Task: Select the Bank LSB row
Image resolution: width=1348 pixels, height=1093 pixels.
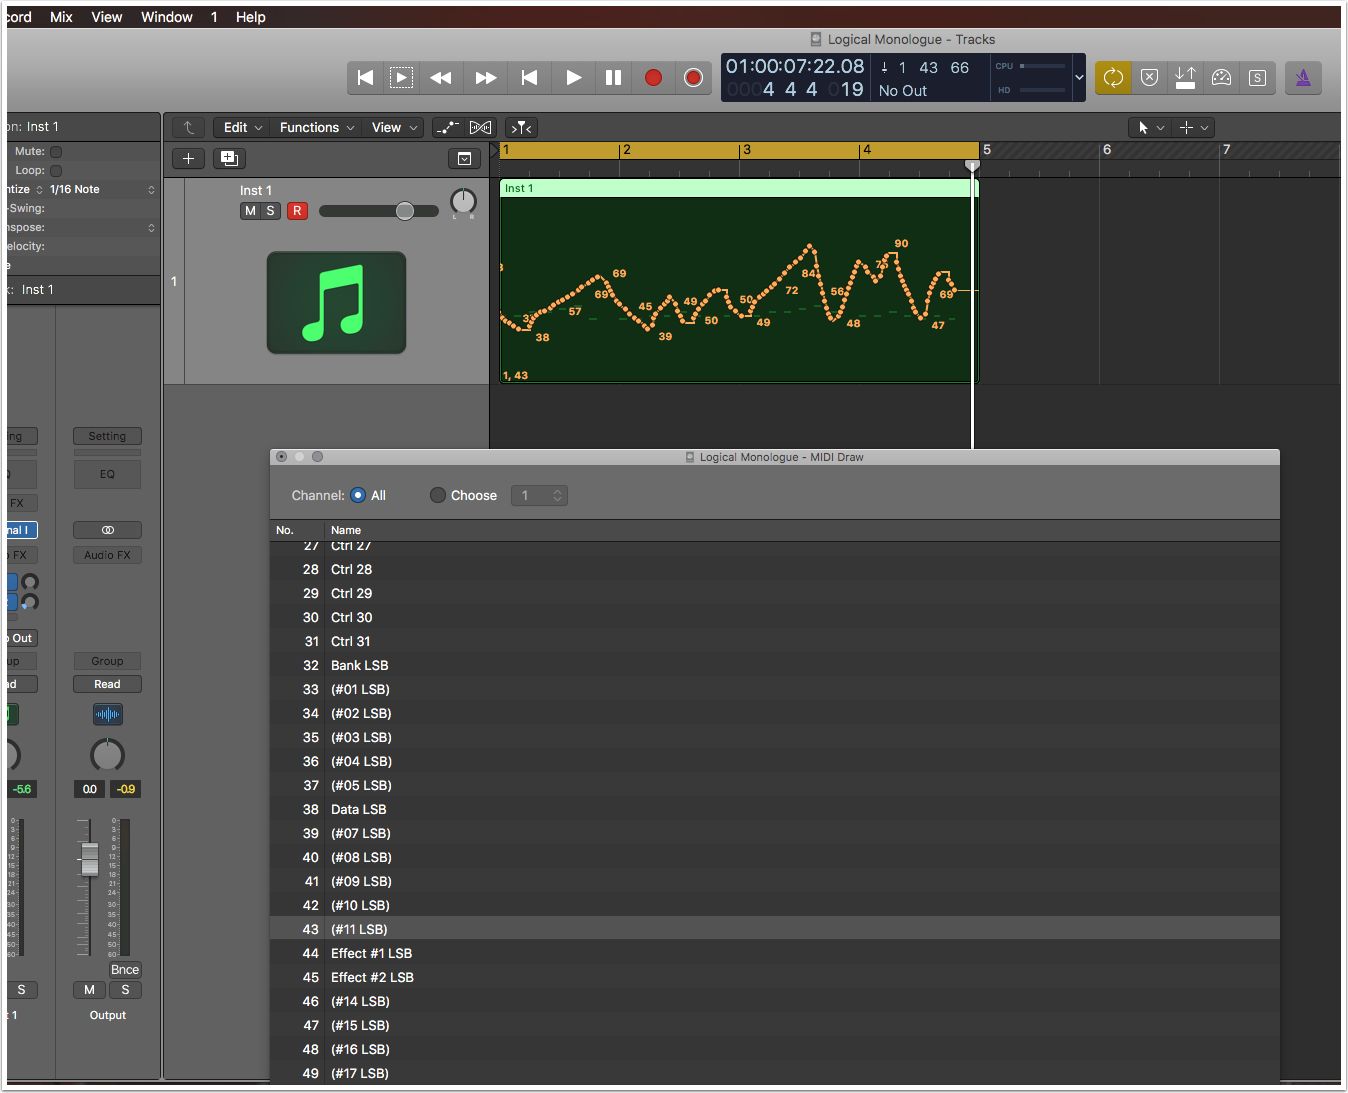Action: 775,665
